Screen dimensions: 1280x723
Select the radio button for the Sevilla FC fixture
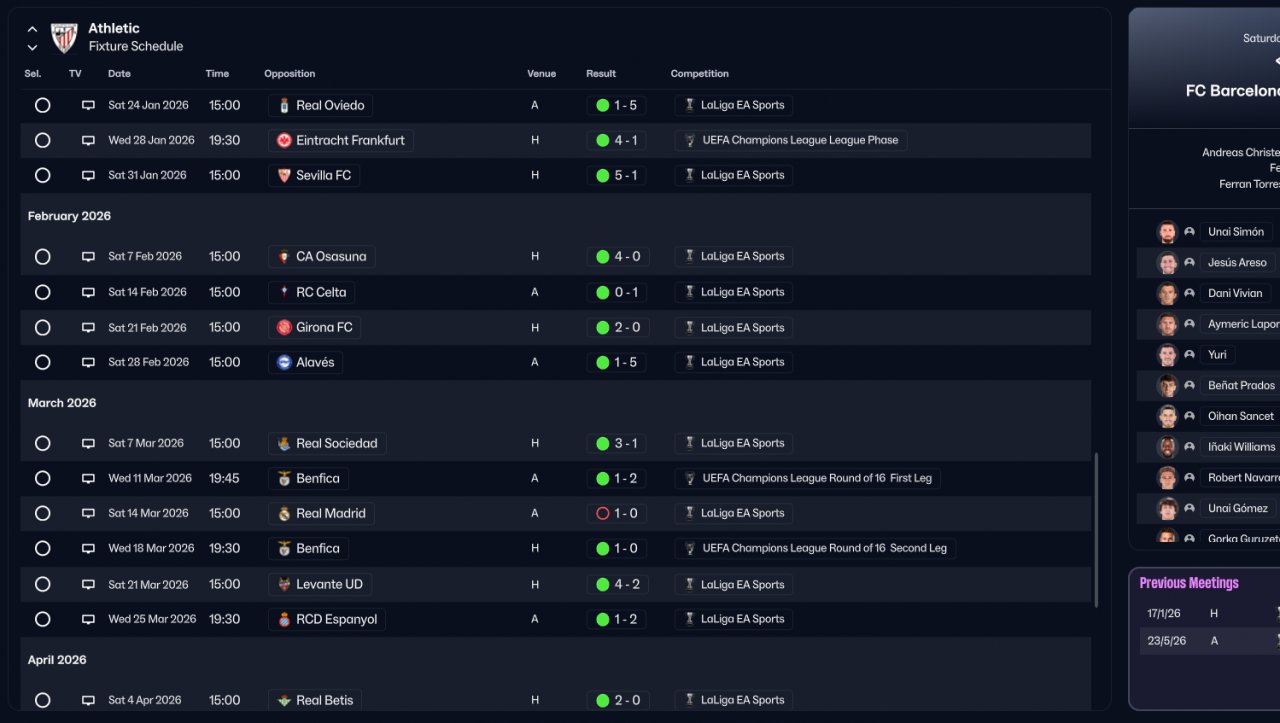pyautogui.click(x=42, y=175)
